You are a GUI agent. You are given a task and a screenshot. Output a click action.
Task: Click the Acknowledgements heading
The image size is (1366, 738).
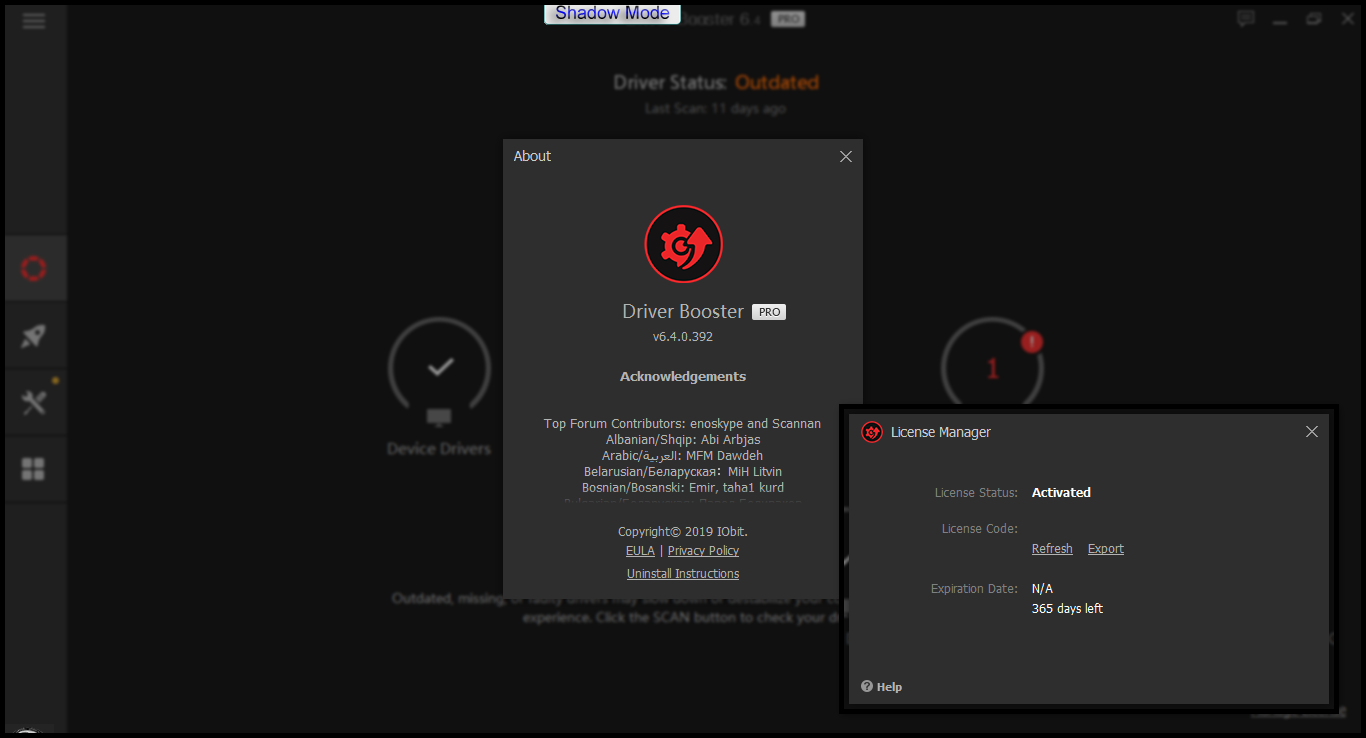pos(683,377)
